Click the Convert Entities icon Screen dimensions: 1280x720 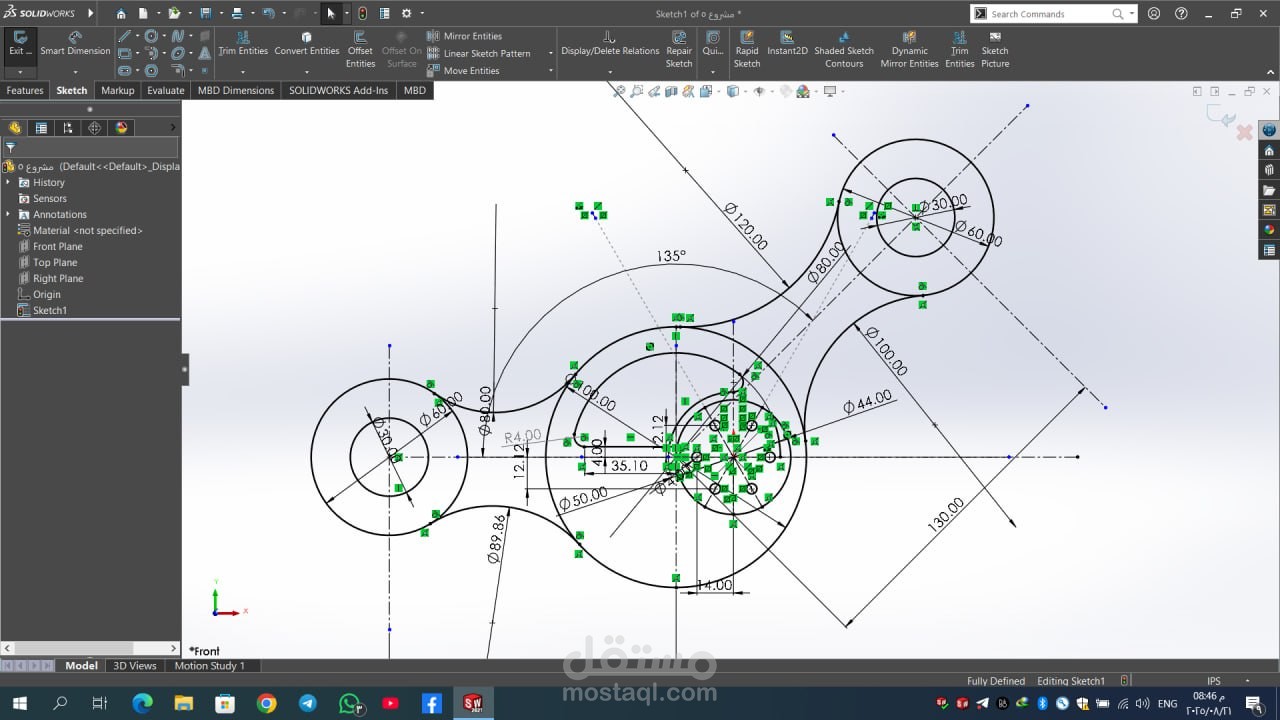(x=307, y=43)
